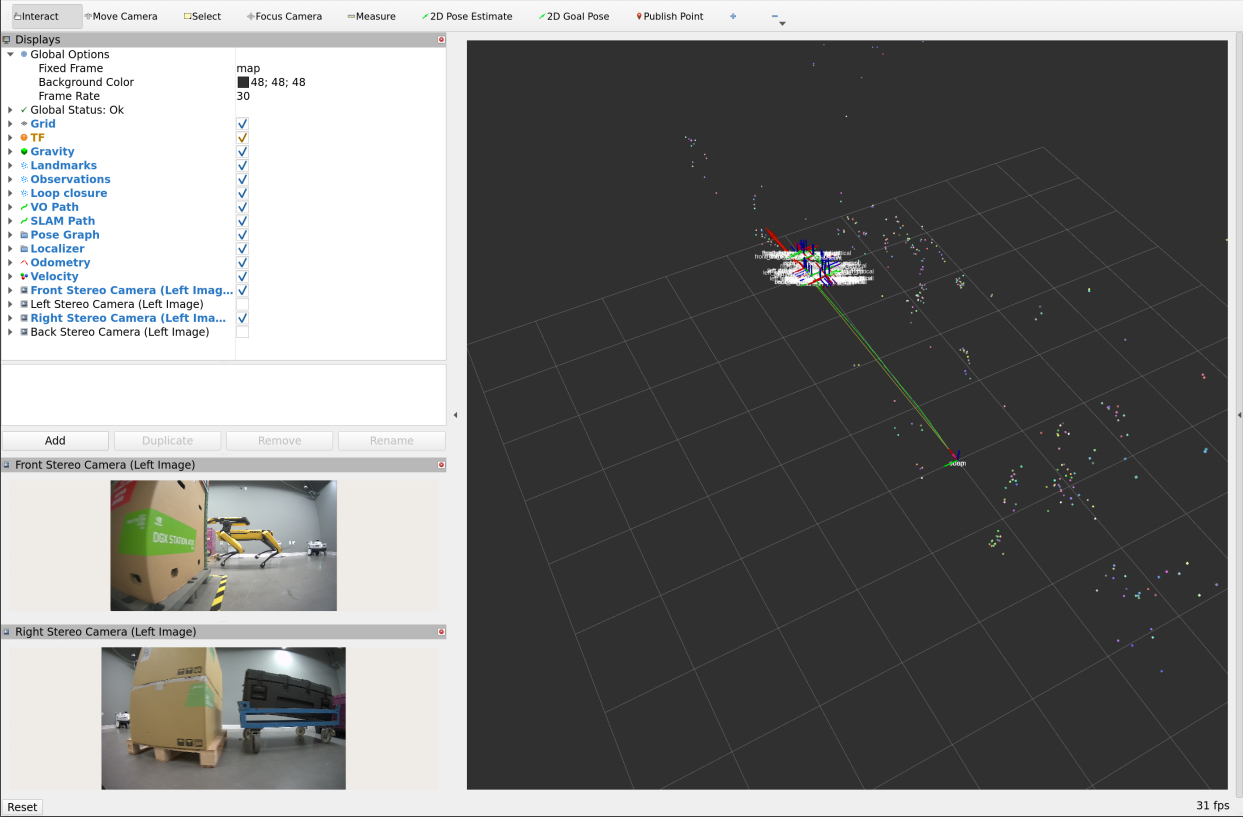Open the toolbar minus dropdown menu

[x=779, y=18]
